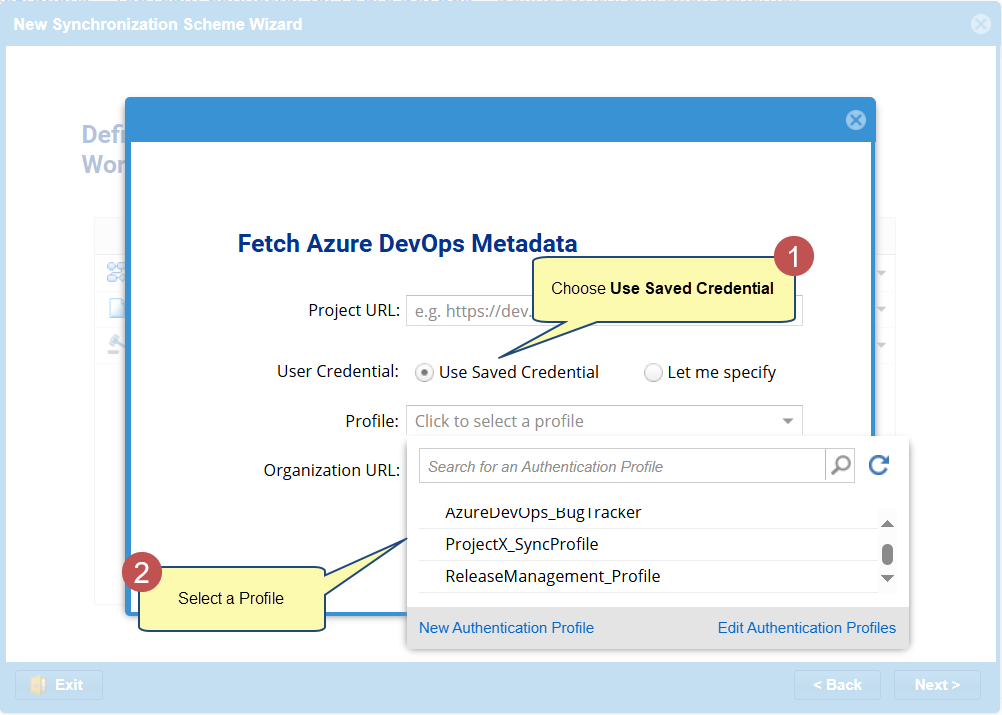Choose the Let me specify option
The image size is (1002, 715).
point(653,373)
